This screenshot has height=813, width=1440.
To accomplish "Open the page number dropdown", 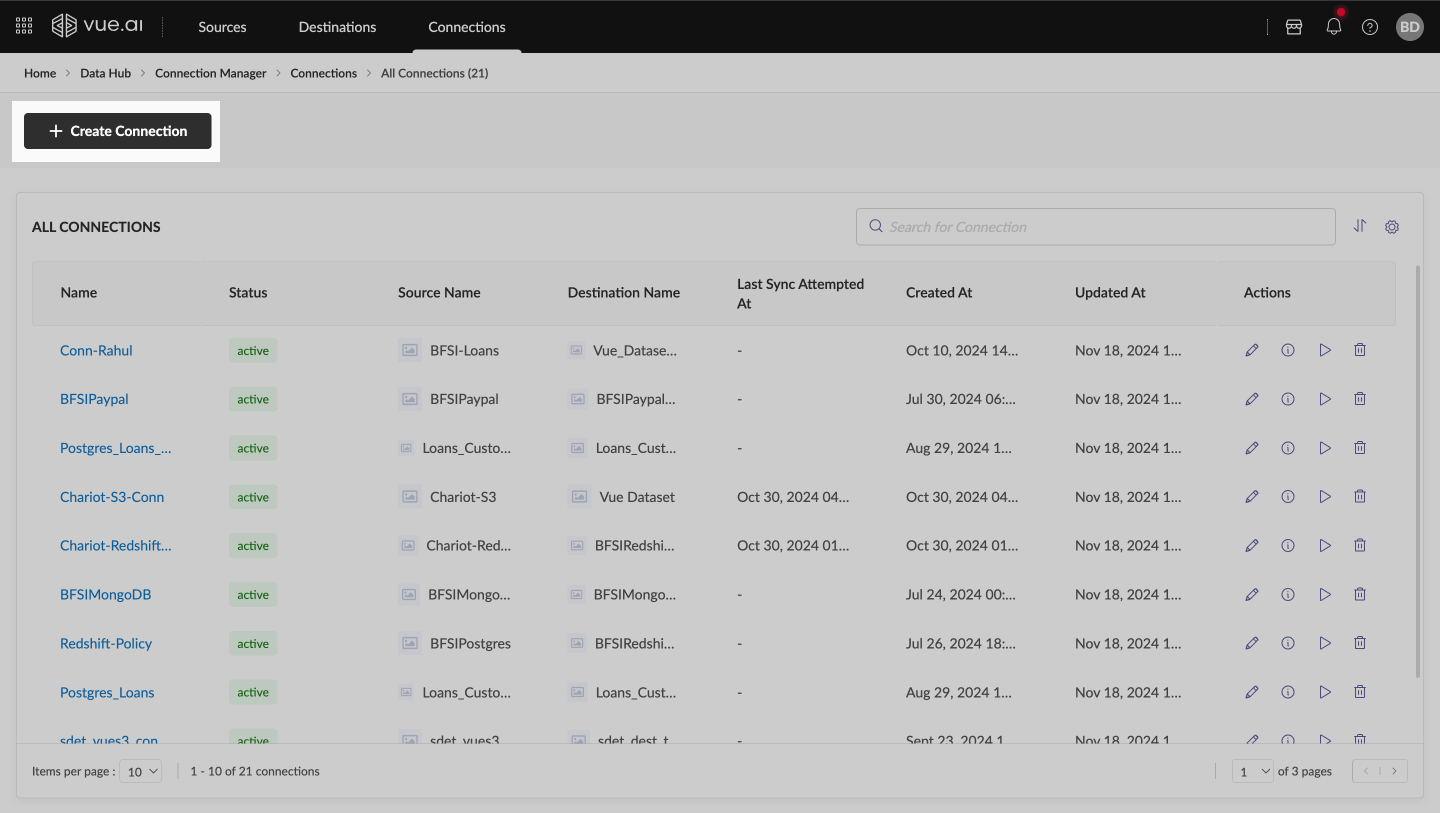I will click(x=1252, y=771).
